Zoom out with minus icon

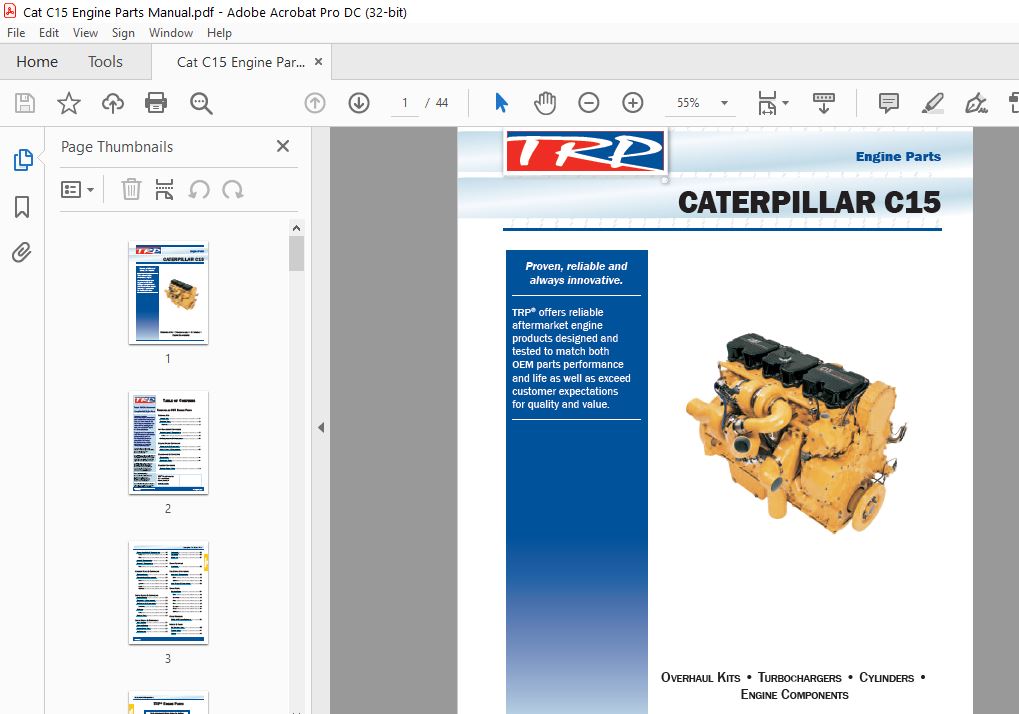coord(589,103)
